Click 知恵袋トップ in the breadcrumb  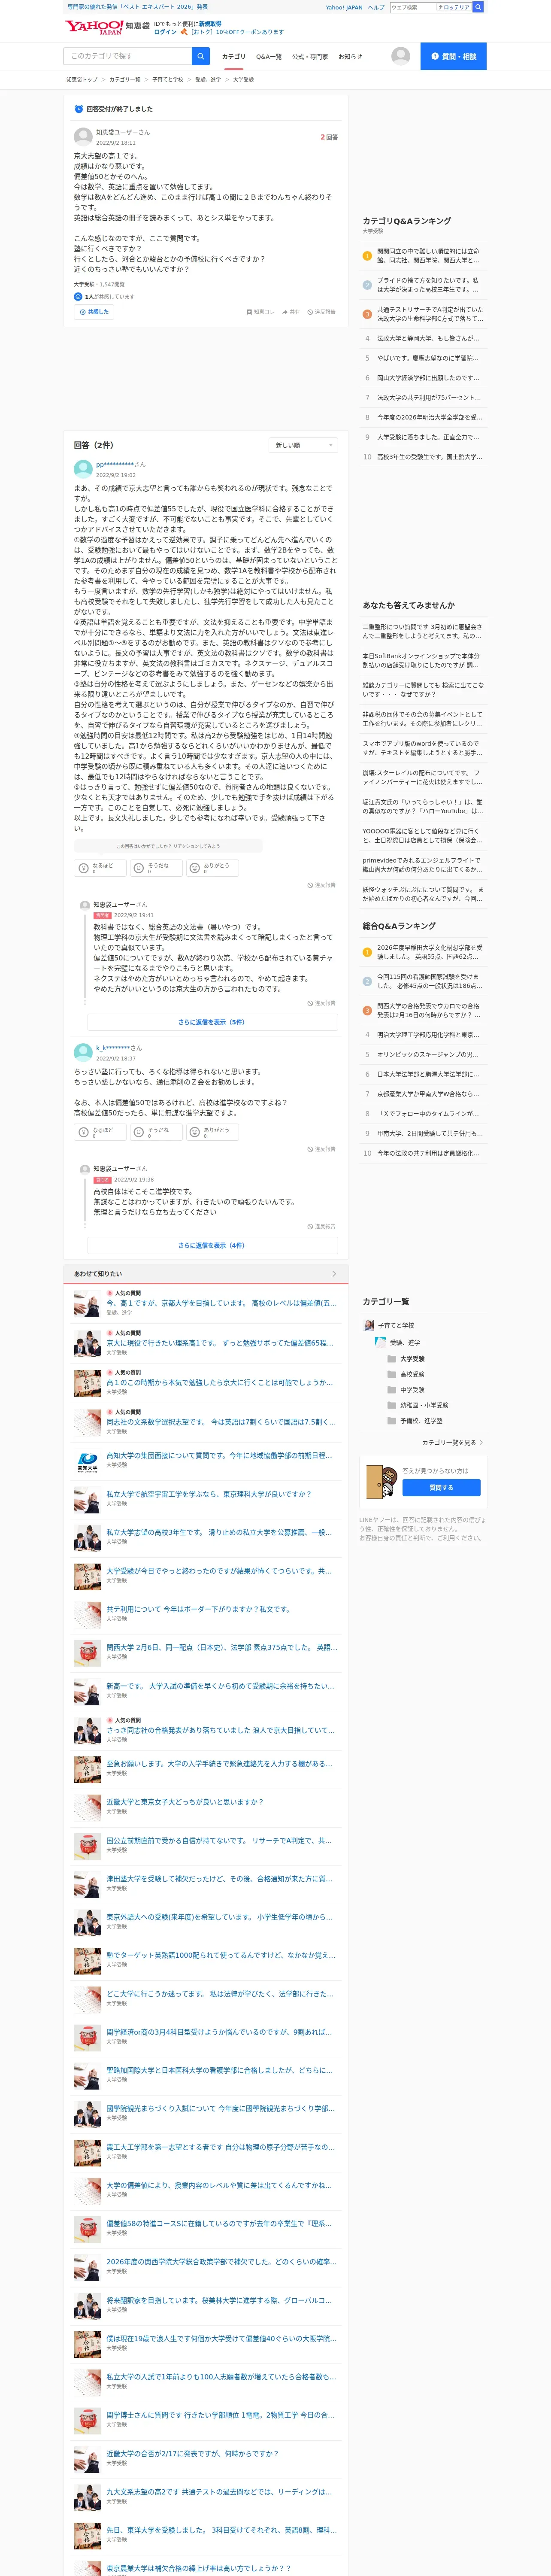(x=82, y=79)
